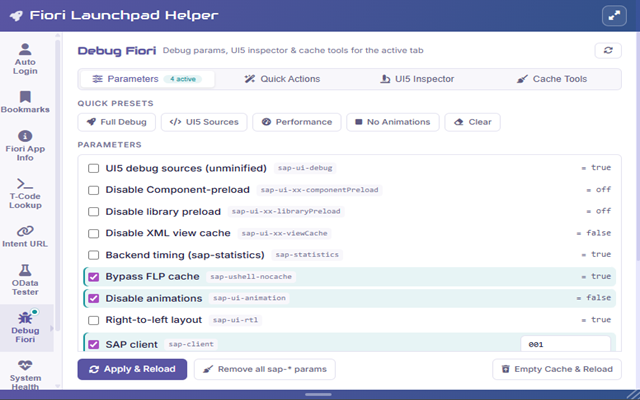Click the resize grip handle at bottom center
640x400 pixels.
click(318, 395)
